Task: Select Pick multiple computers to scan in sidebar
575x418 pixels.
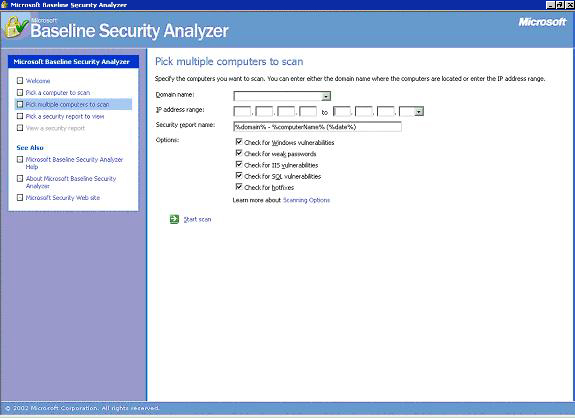Action: click(67, 104)
